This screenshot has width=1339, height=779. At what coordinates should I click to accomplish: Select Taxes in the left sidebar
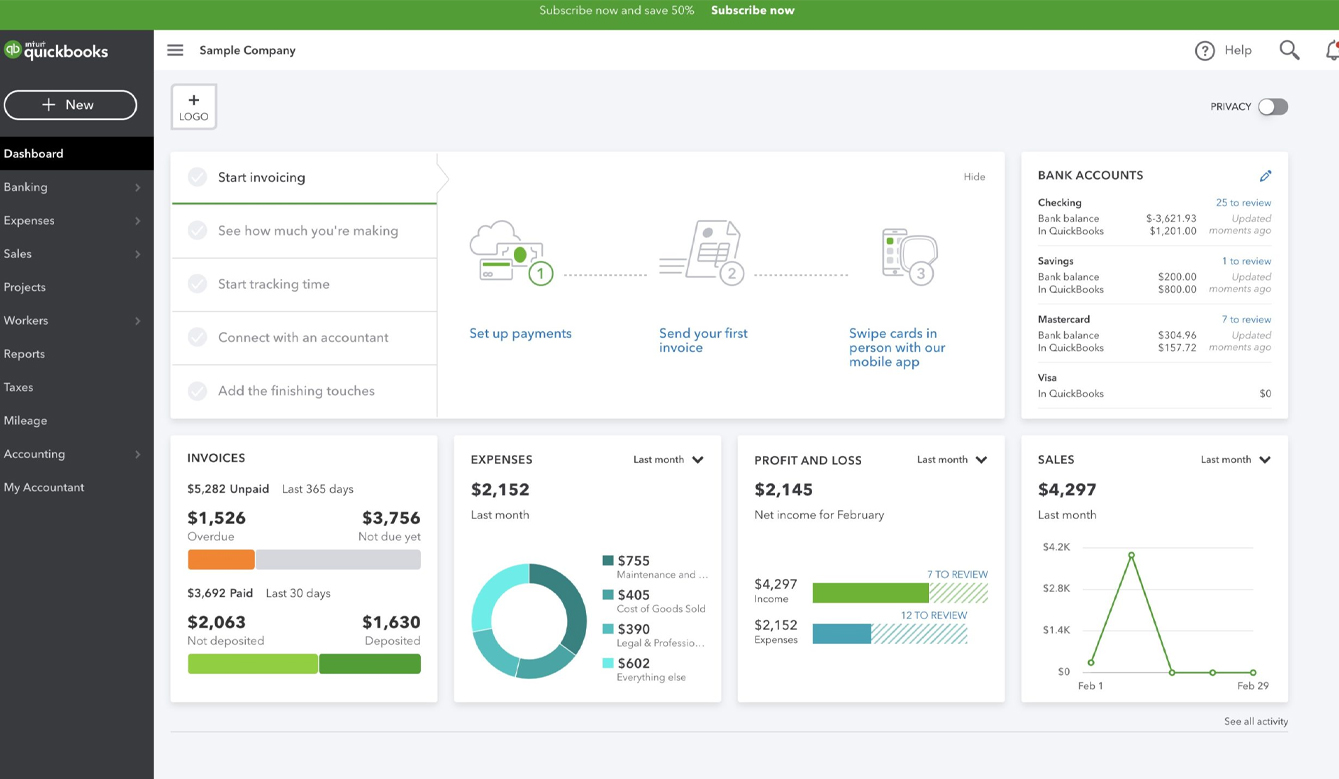tap(18, 387)
